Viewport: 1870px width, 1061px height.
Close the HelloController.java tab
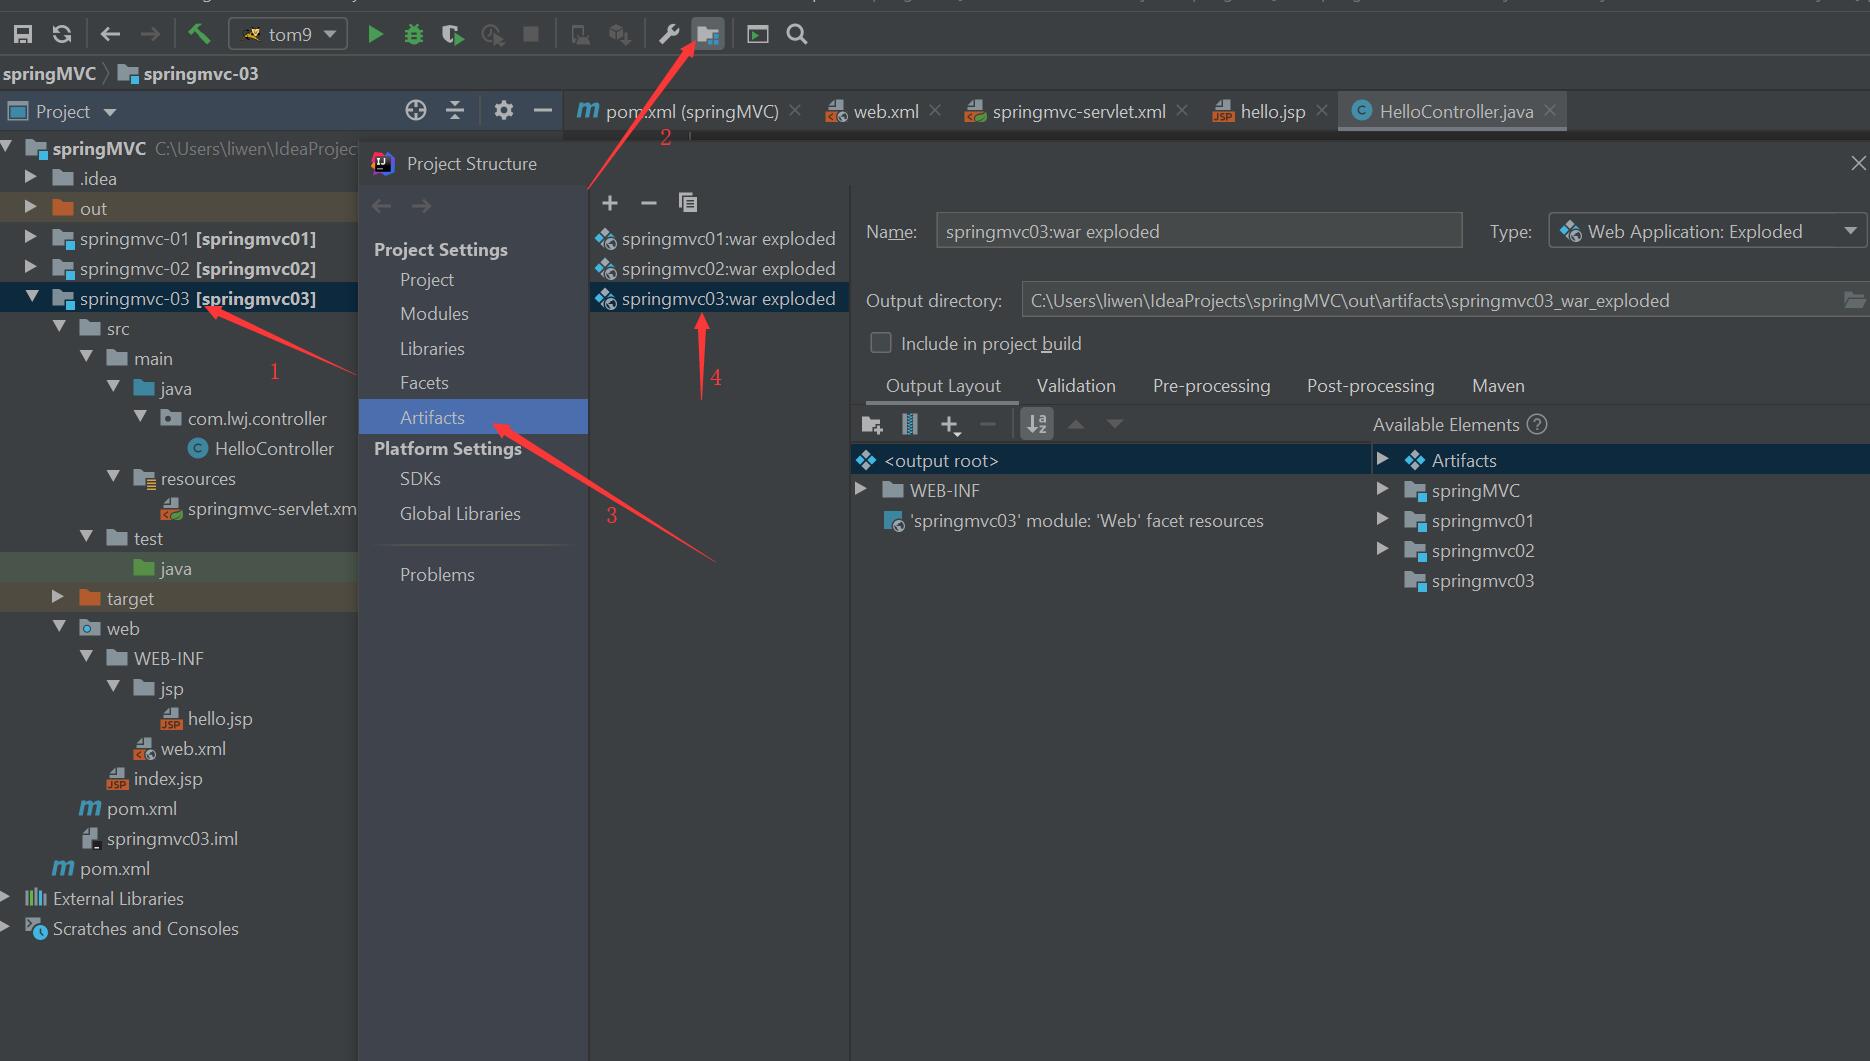[1550, 110]
